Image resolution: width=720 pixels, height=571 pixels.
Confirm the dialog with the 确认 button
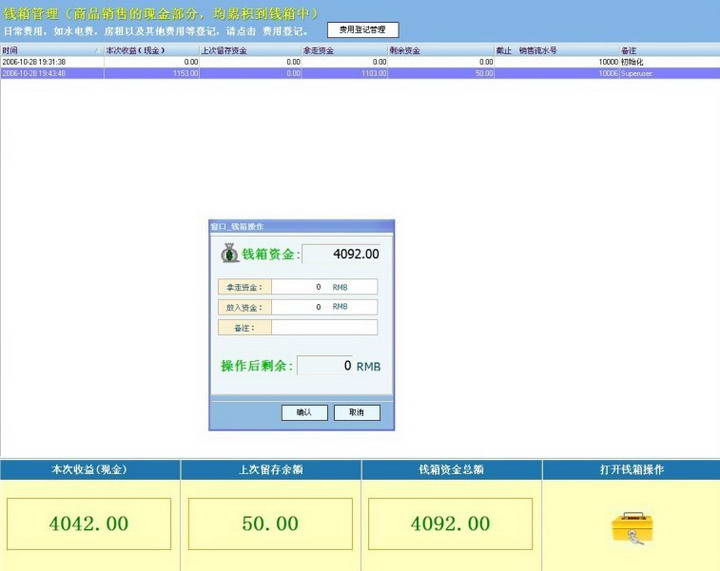[304, 412]
